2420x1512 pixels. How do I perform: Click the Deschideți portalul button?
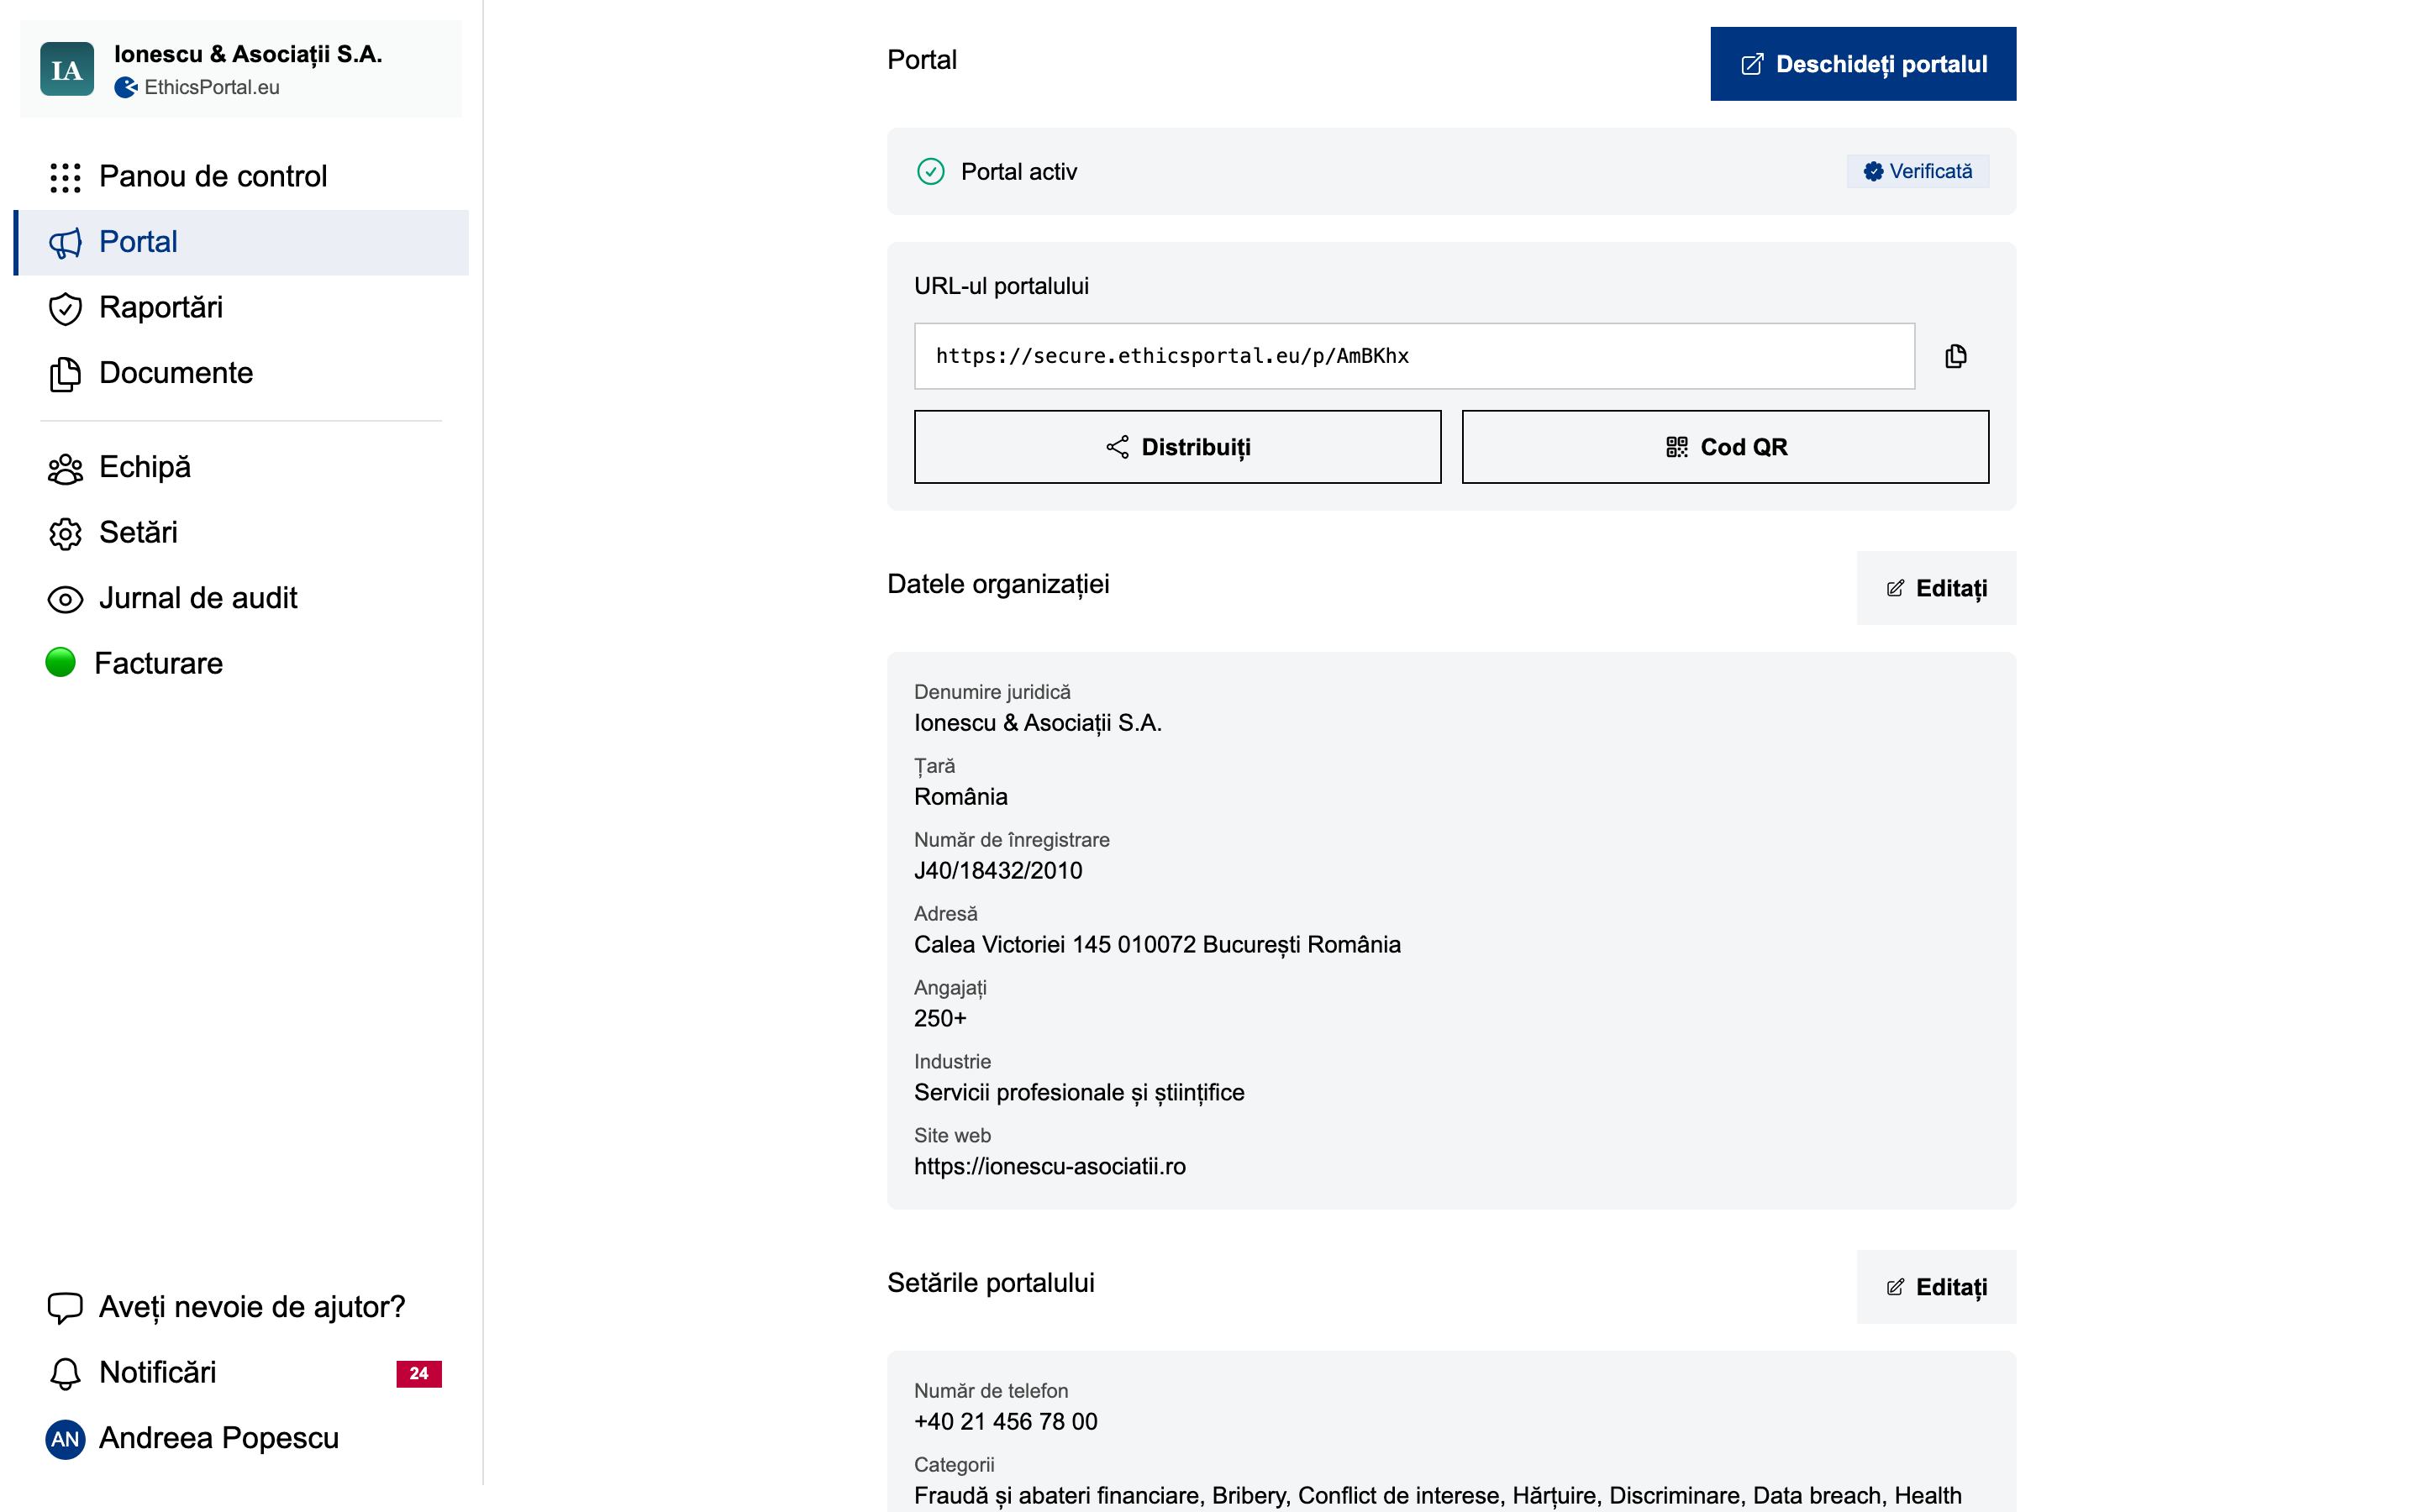[x=1862, y=63]
